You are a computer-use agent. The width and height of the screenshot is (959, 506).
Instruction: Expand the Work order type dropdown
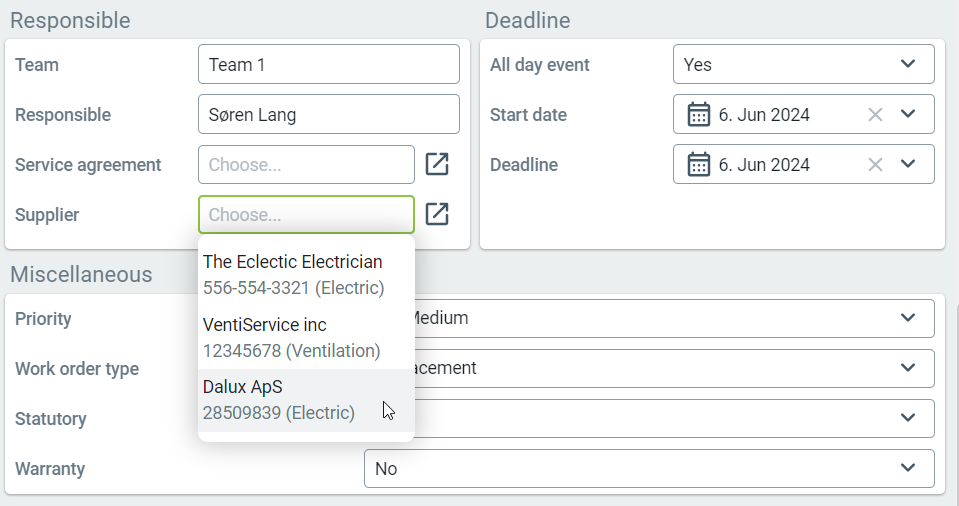click(x=907, y=368)
